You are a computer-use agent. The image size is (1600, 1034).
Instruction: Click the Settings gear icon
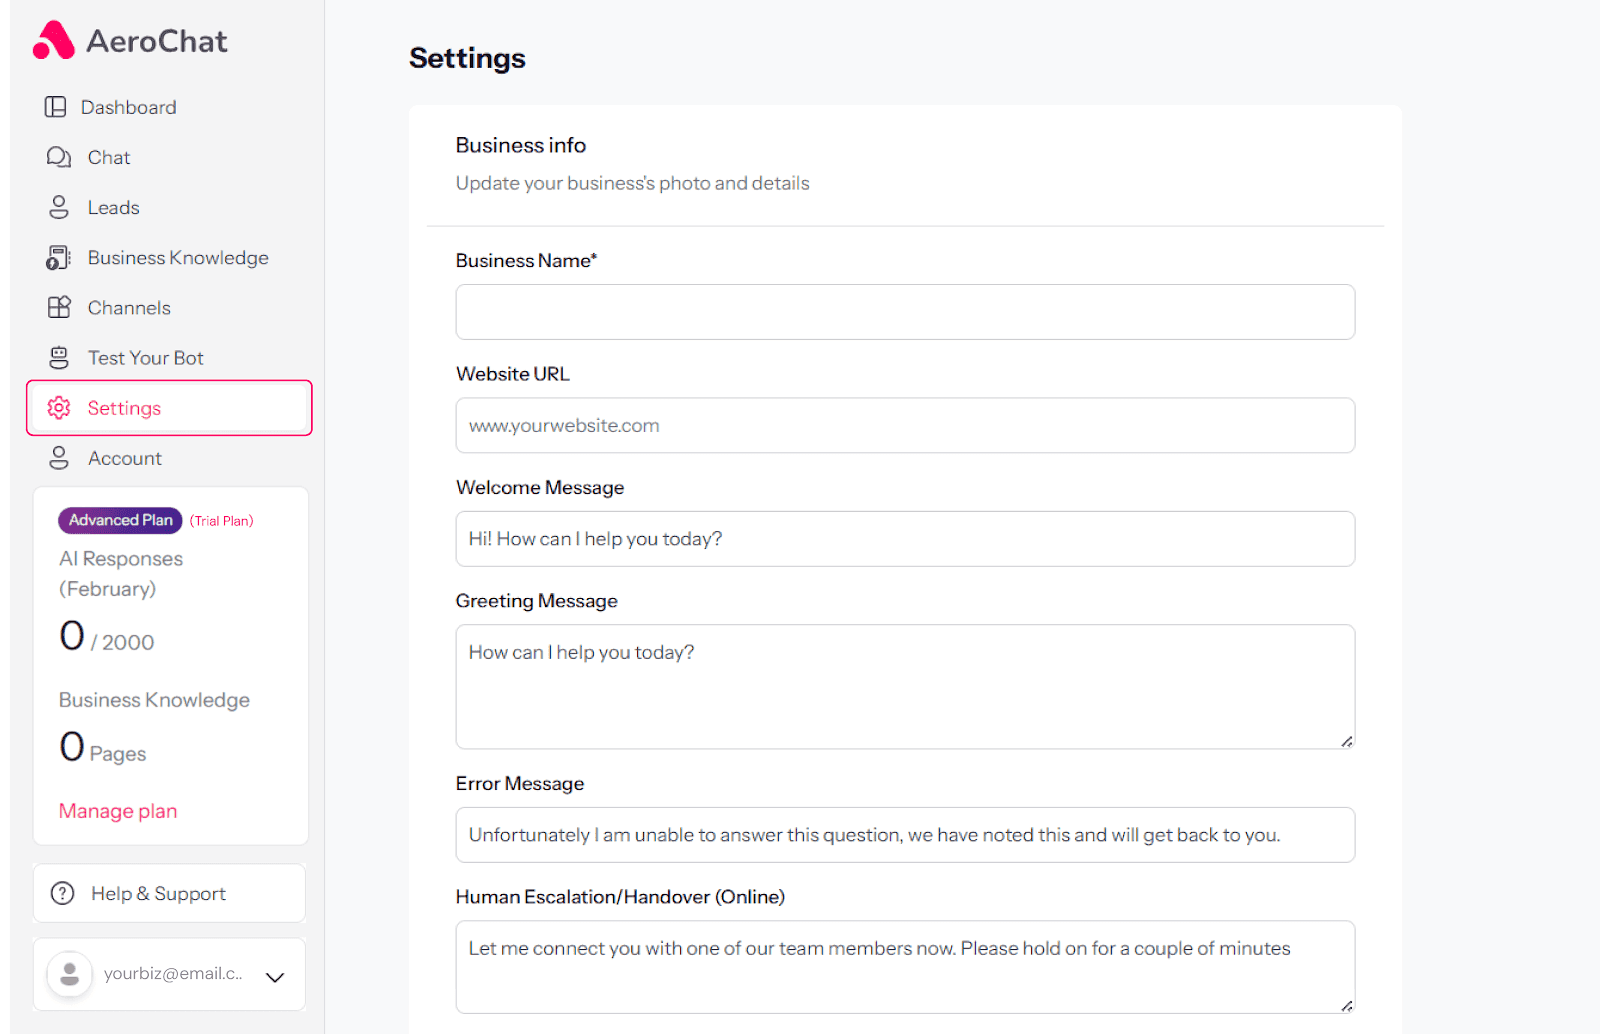tap(59, 408)
